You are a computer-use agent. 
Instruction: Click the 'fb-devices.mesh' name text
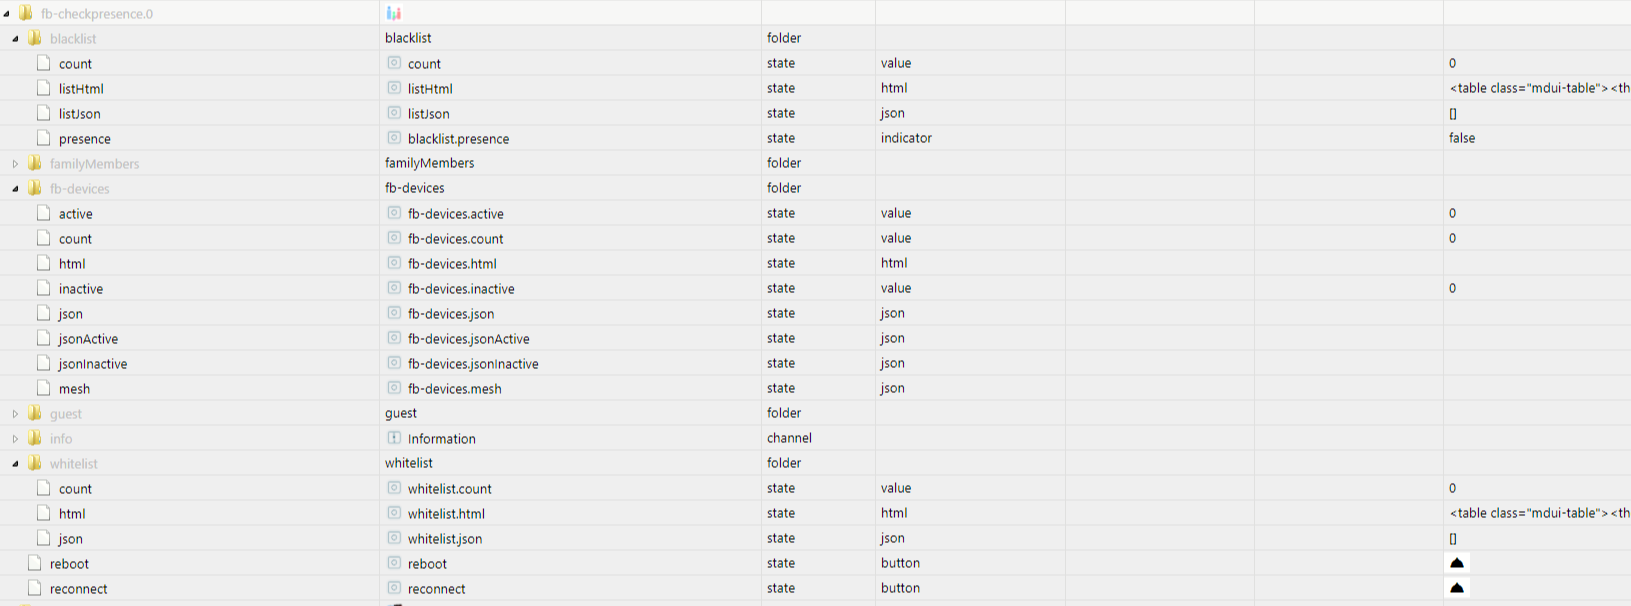click(454, 389)
